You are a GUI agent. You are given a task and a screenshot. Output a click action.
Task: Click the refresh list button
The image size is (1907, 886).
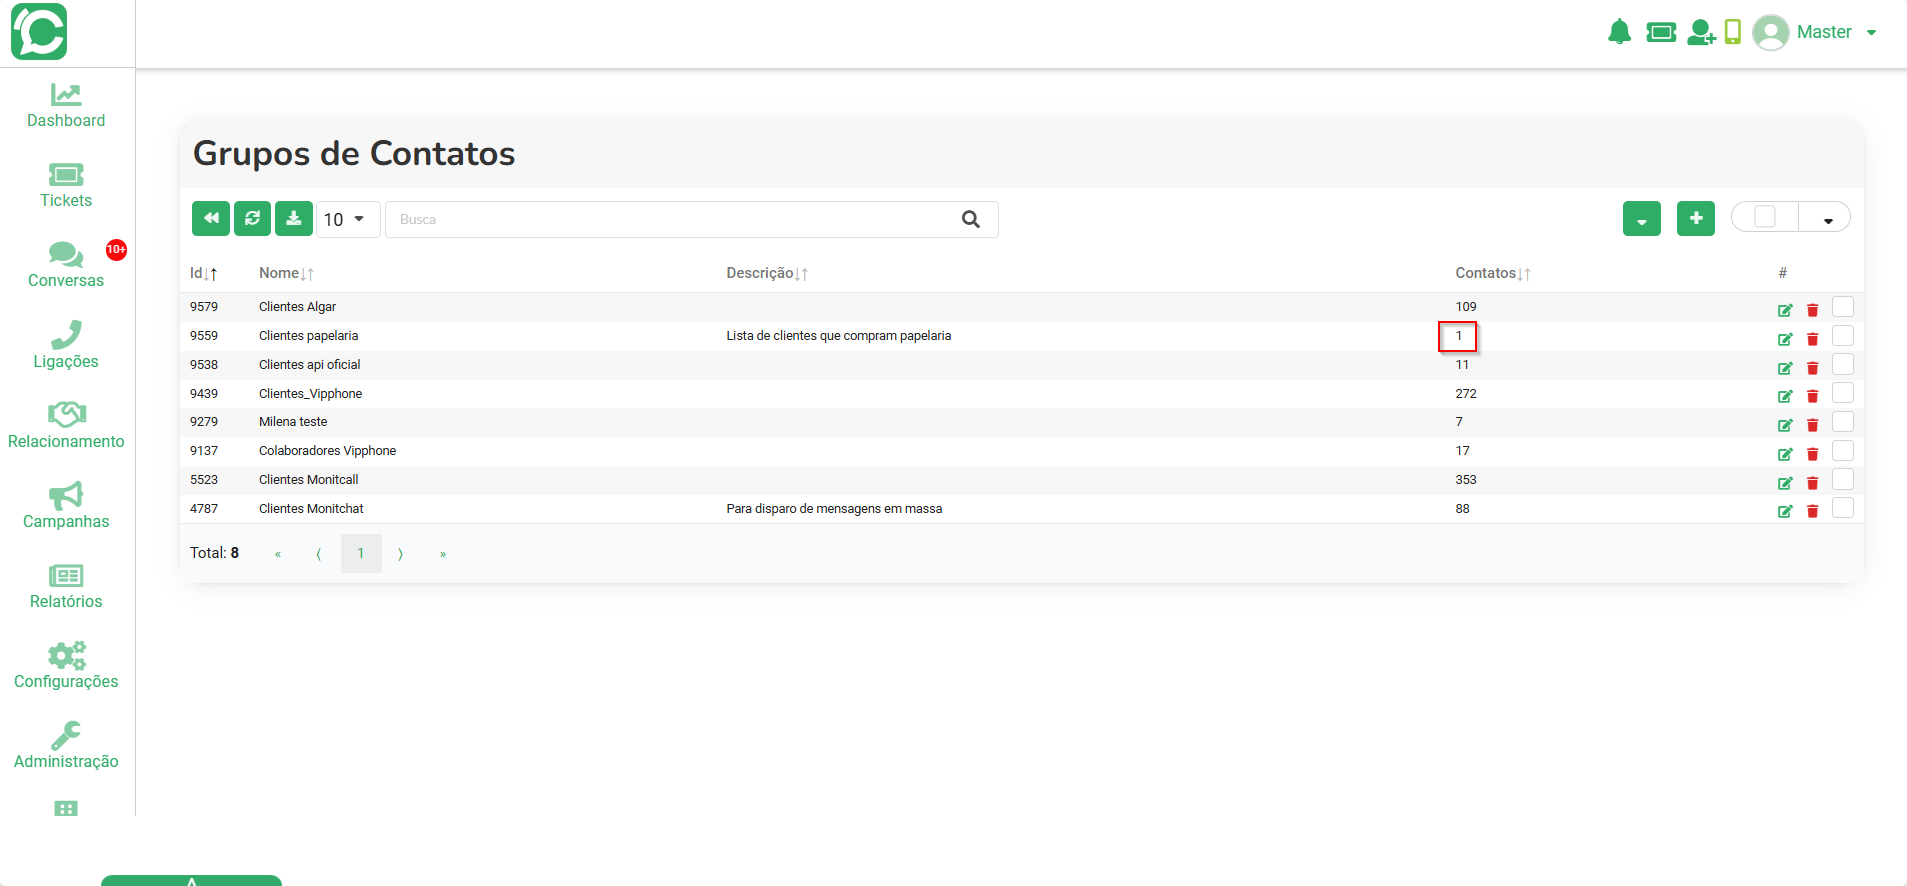click(x=252, y=218)
